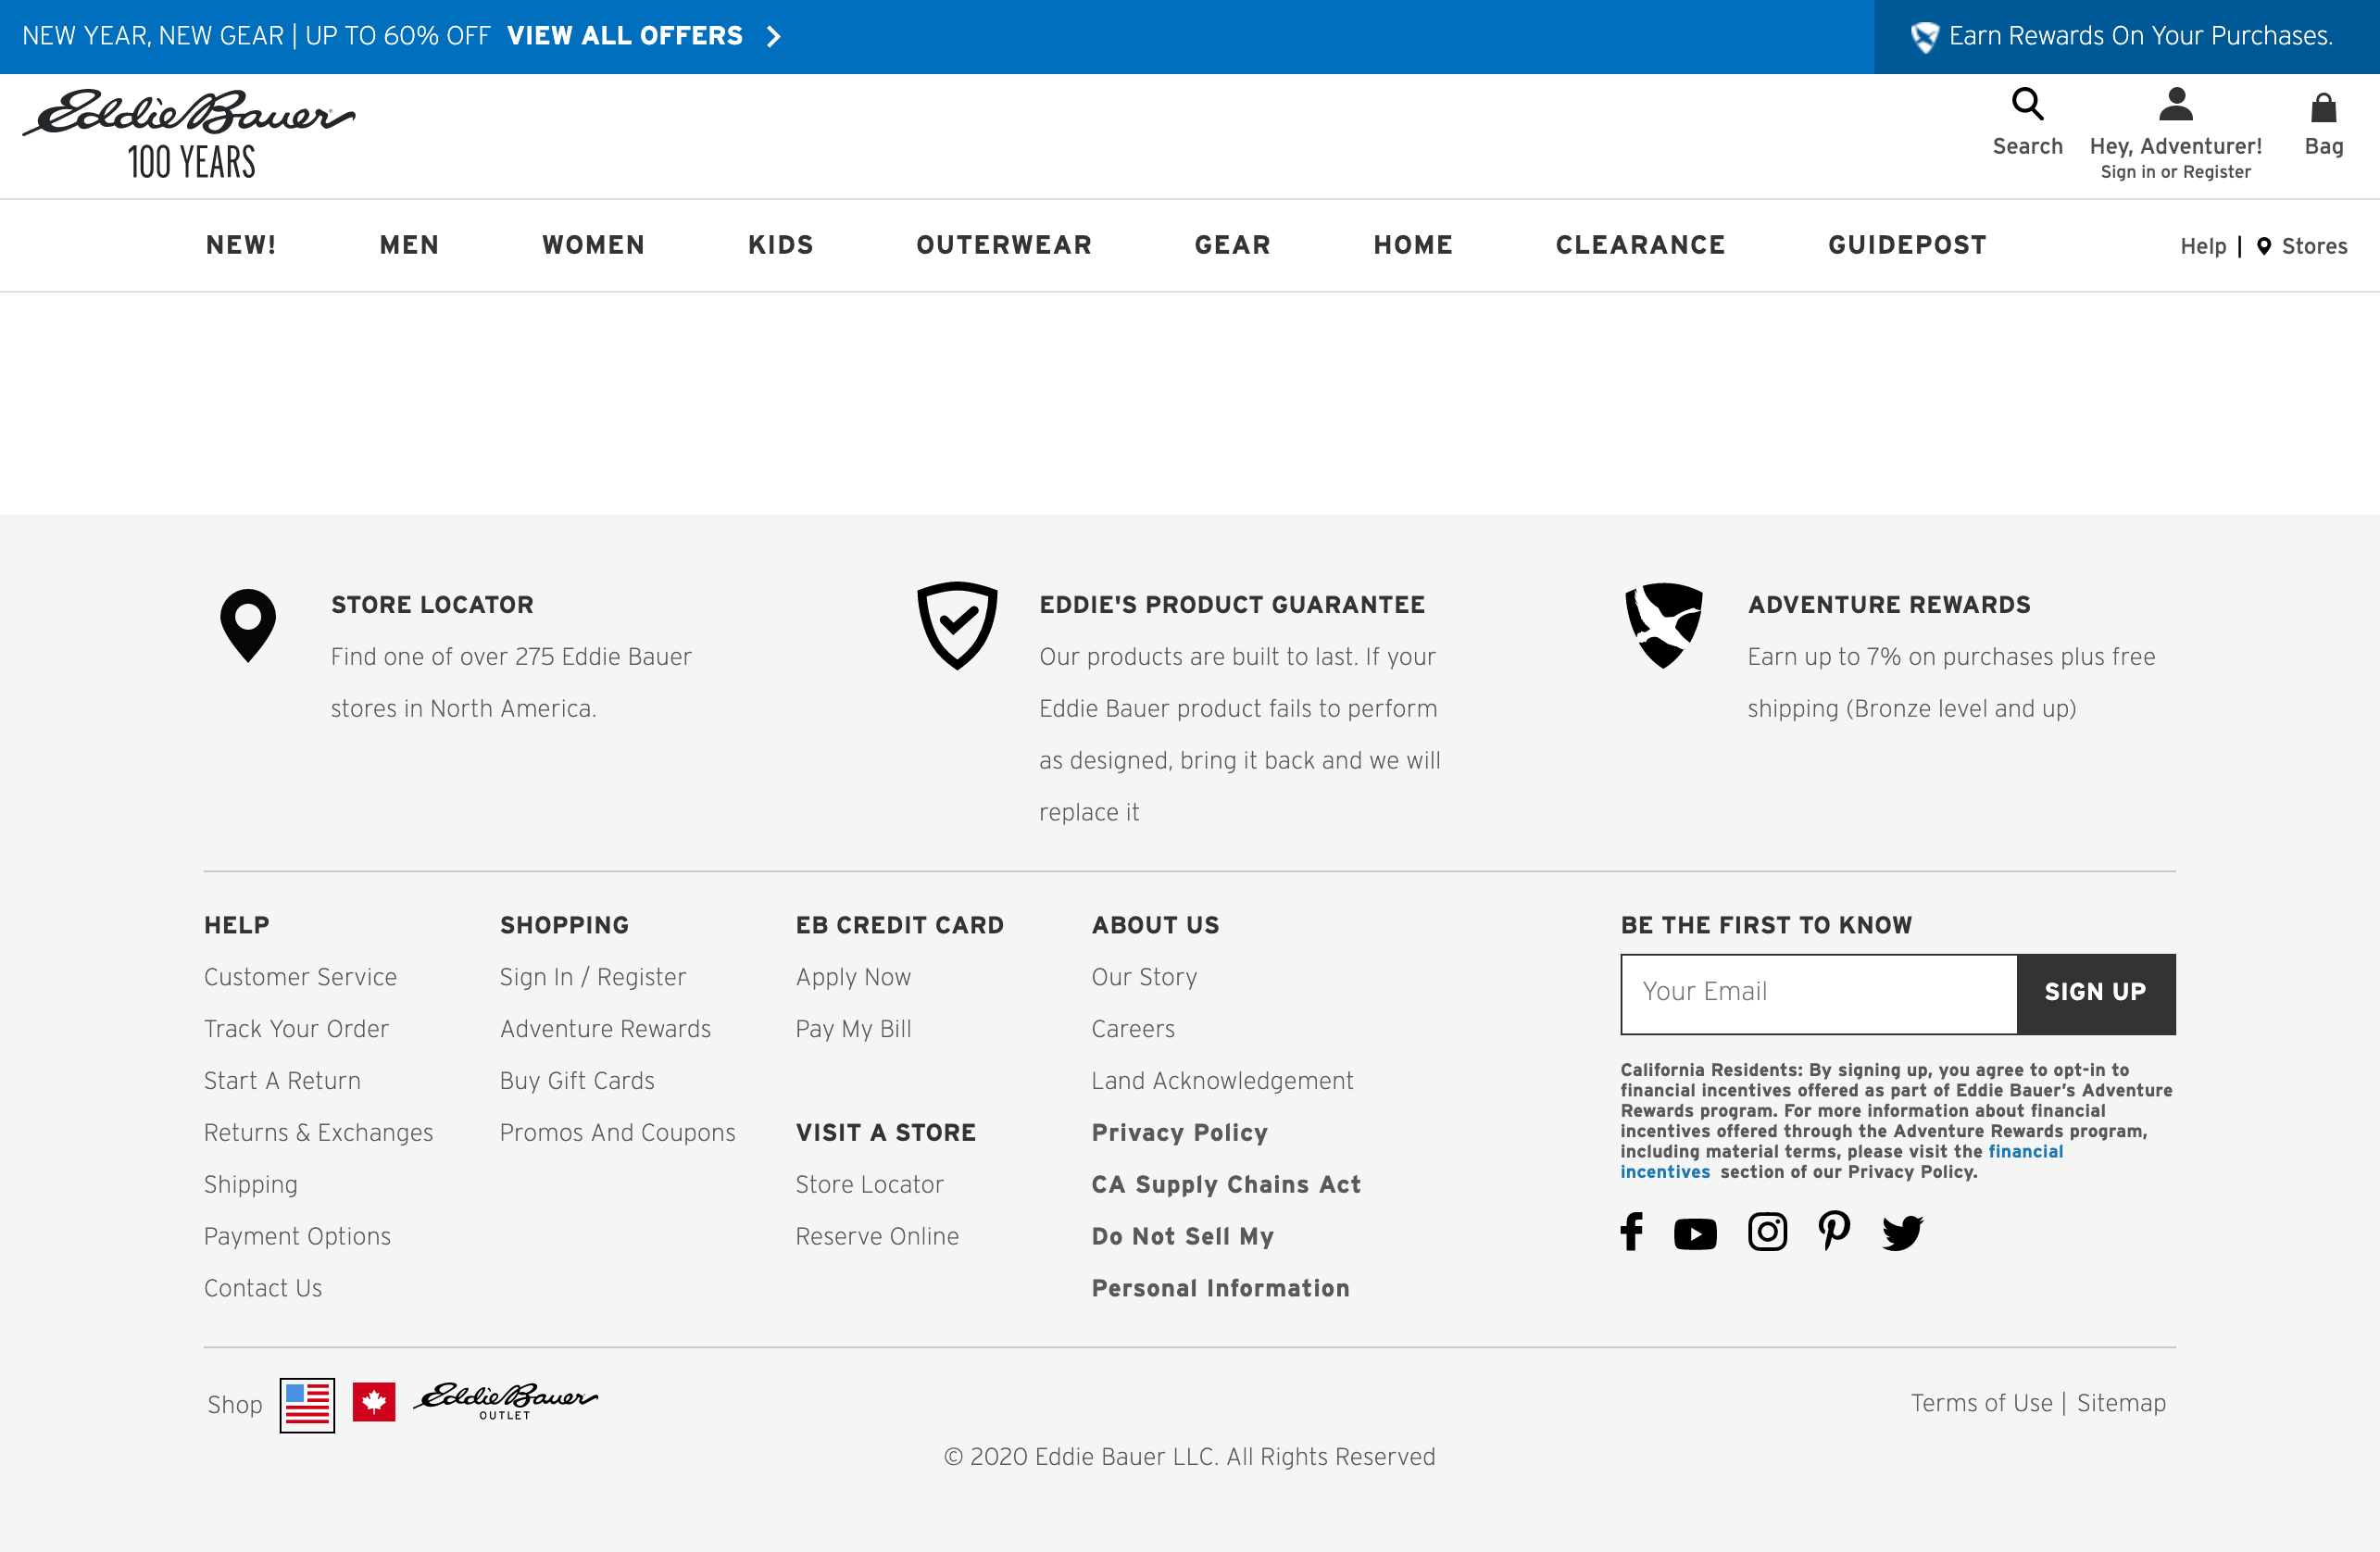Open the Eddie Bauer Outlet logo
Viewport: 2380px width, 1552px height.
tap(506, 1401)
